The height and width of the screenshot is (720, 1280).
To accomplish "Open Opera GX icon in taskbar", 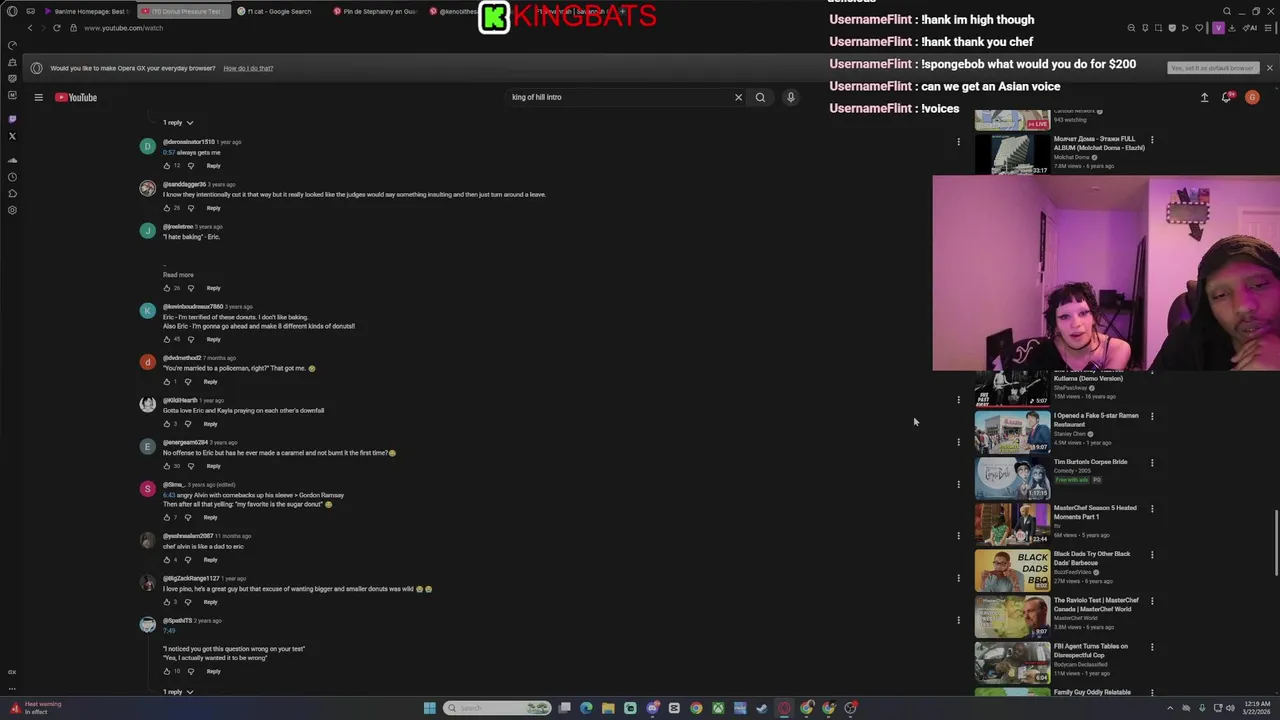I will tap(784, 708).
